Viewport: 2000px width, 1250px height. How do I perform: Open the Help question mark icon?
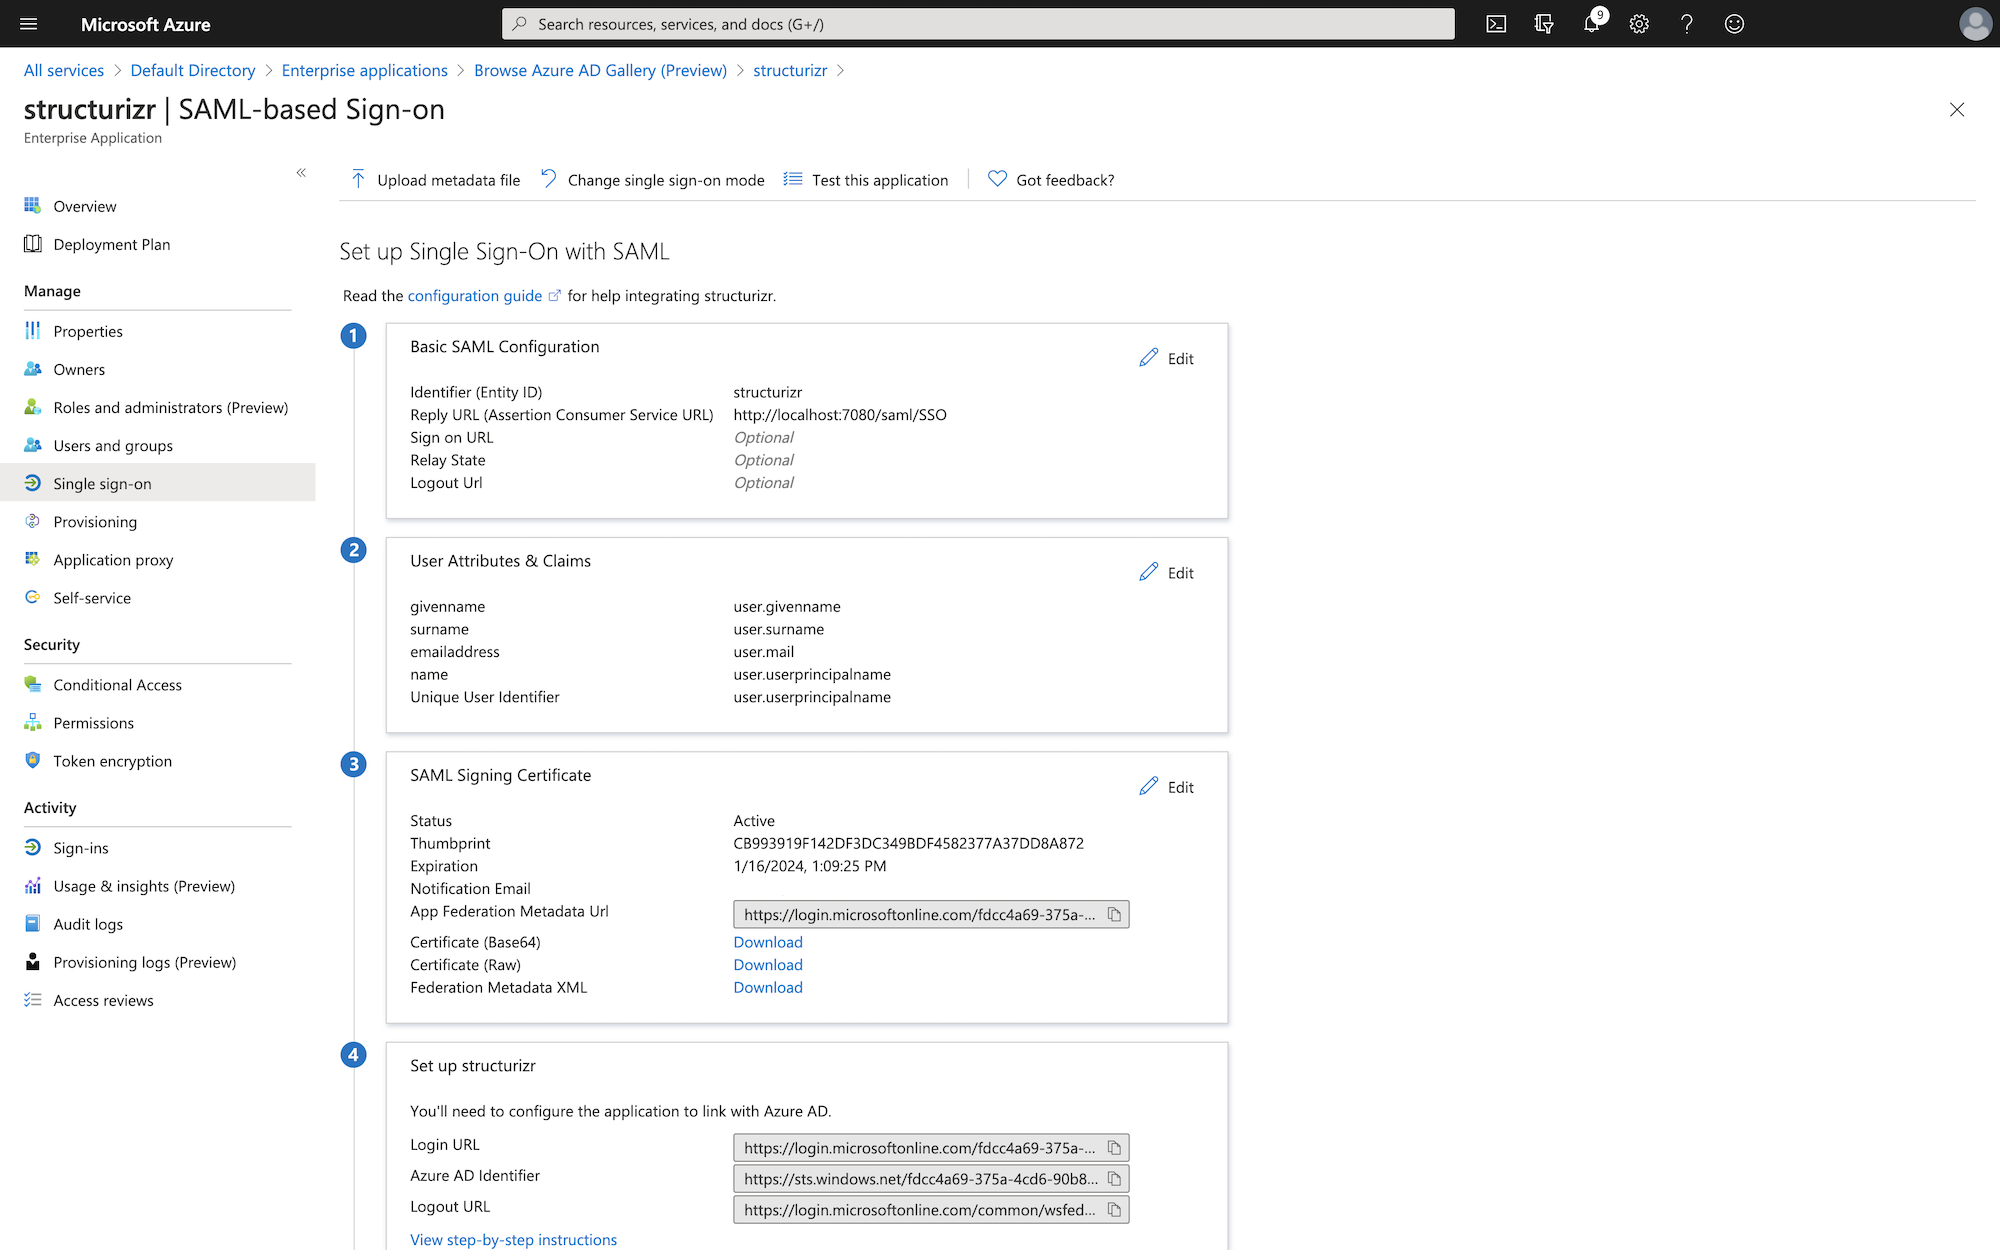(1687, 24)
